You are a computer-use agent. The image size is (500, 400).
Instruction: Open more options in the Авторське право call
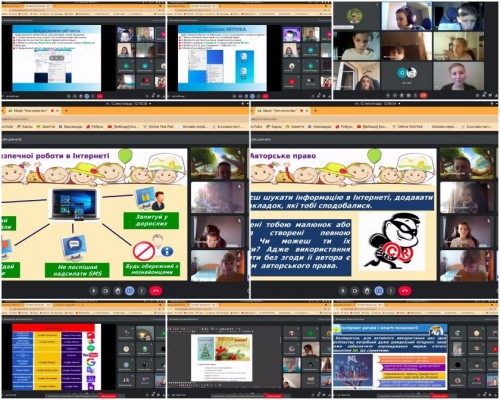click(x=391, y=291)
